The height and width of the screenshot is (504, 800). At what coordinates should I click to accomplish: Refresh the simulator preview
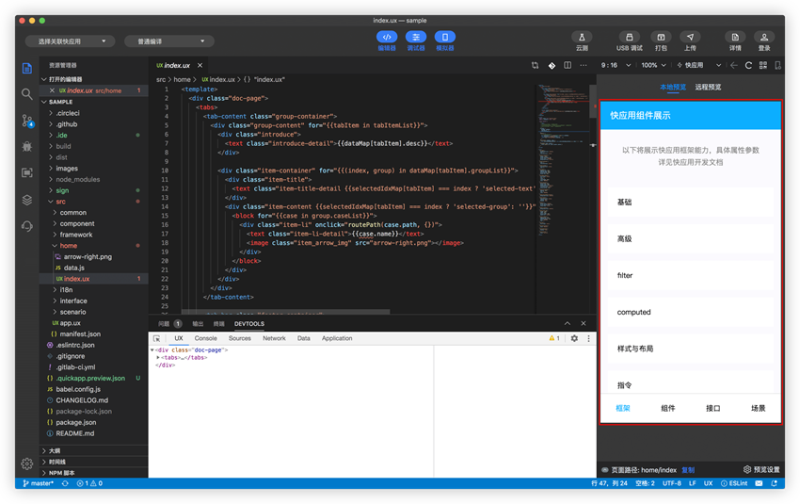(748, 65)
